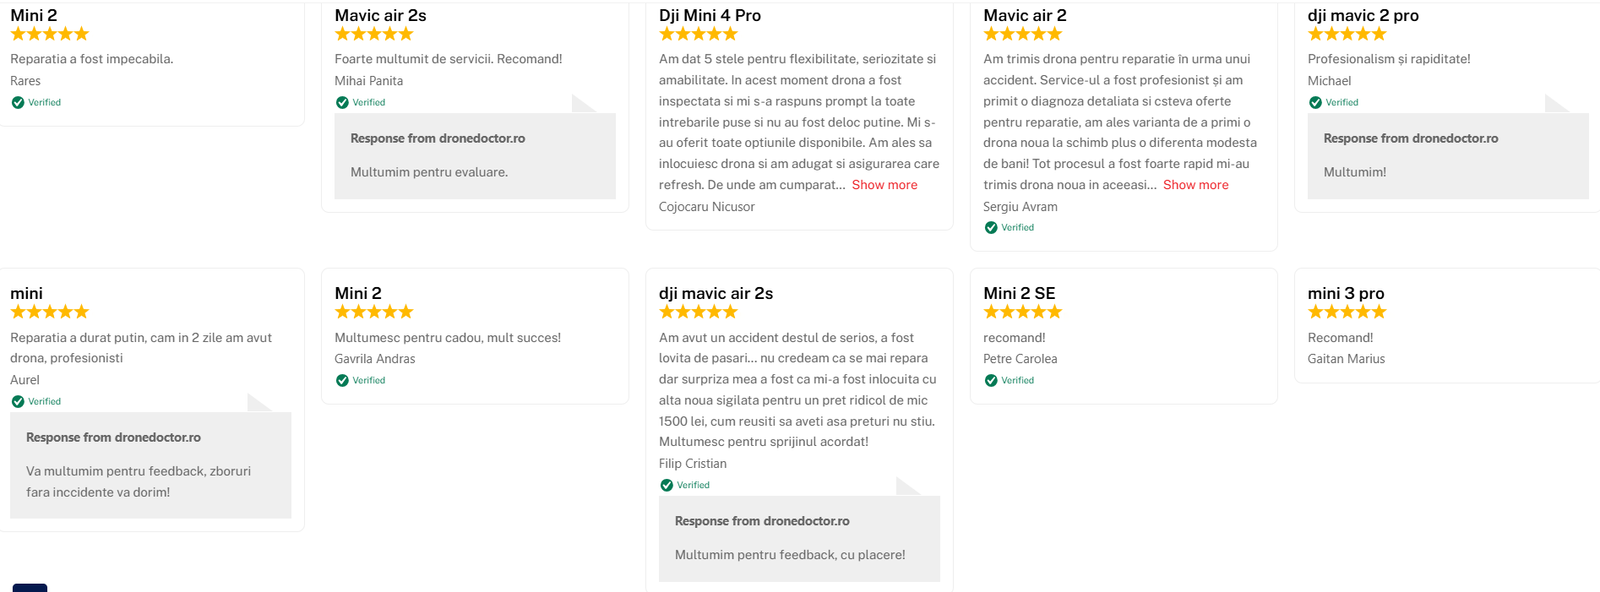The width and height of the screenshot is (1600, 592).
Task: Click the dronedoctor.ro response to Michael's review
Action: (x=1448, y=156)
